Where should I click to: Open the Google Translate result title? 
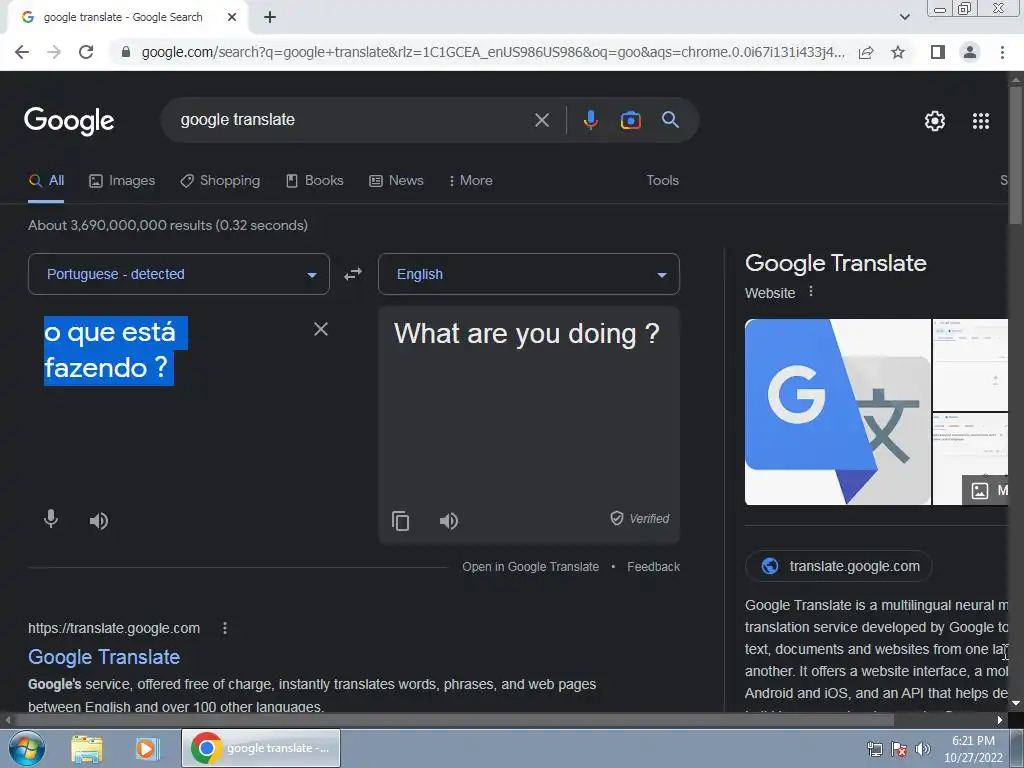click(x=104, y=657)
